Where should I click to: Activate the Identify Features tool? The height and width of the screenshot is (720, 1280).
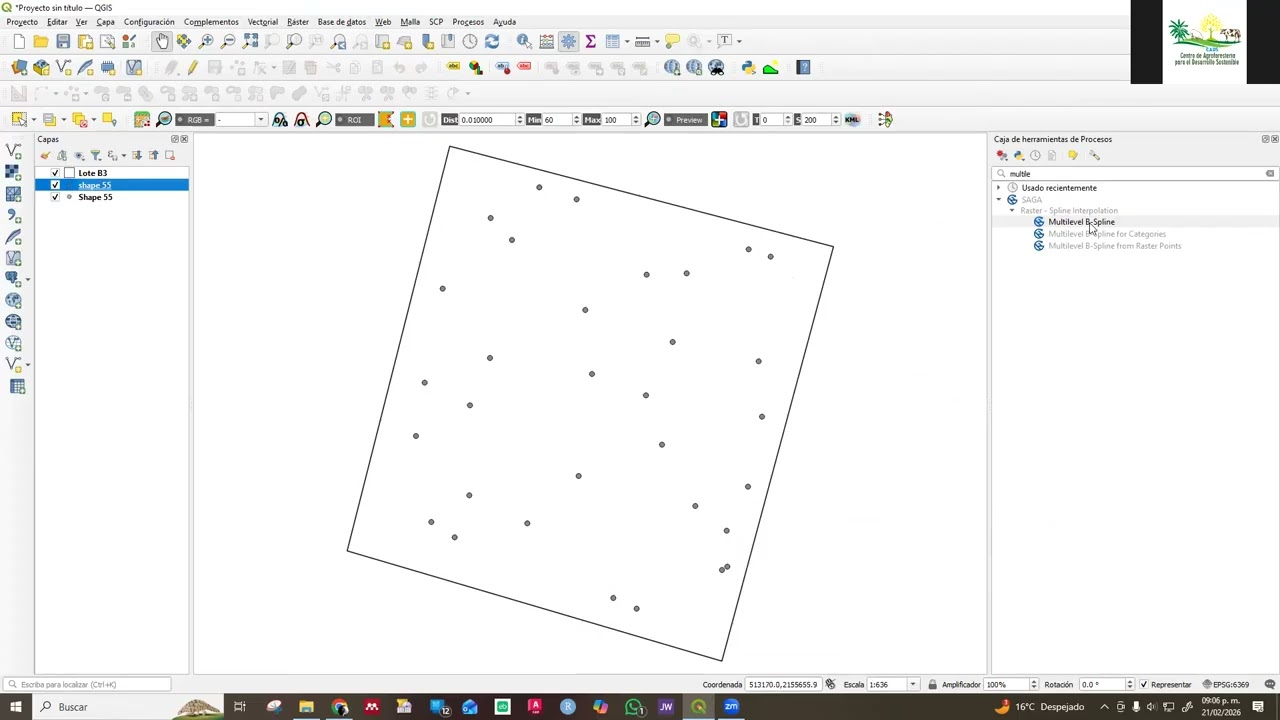pyautogui.click(x=524, y=41)
